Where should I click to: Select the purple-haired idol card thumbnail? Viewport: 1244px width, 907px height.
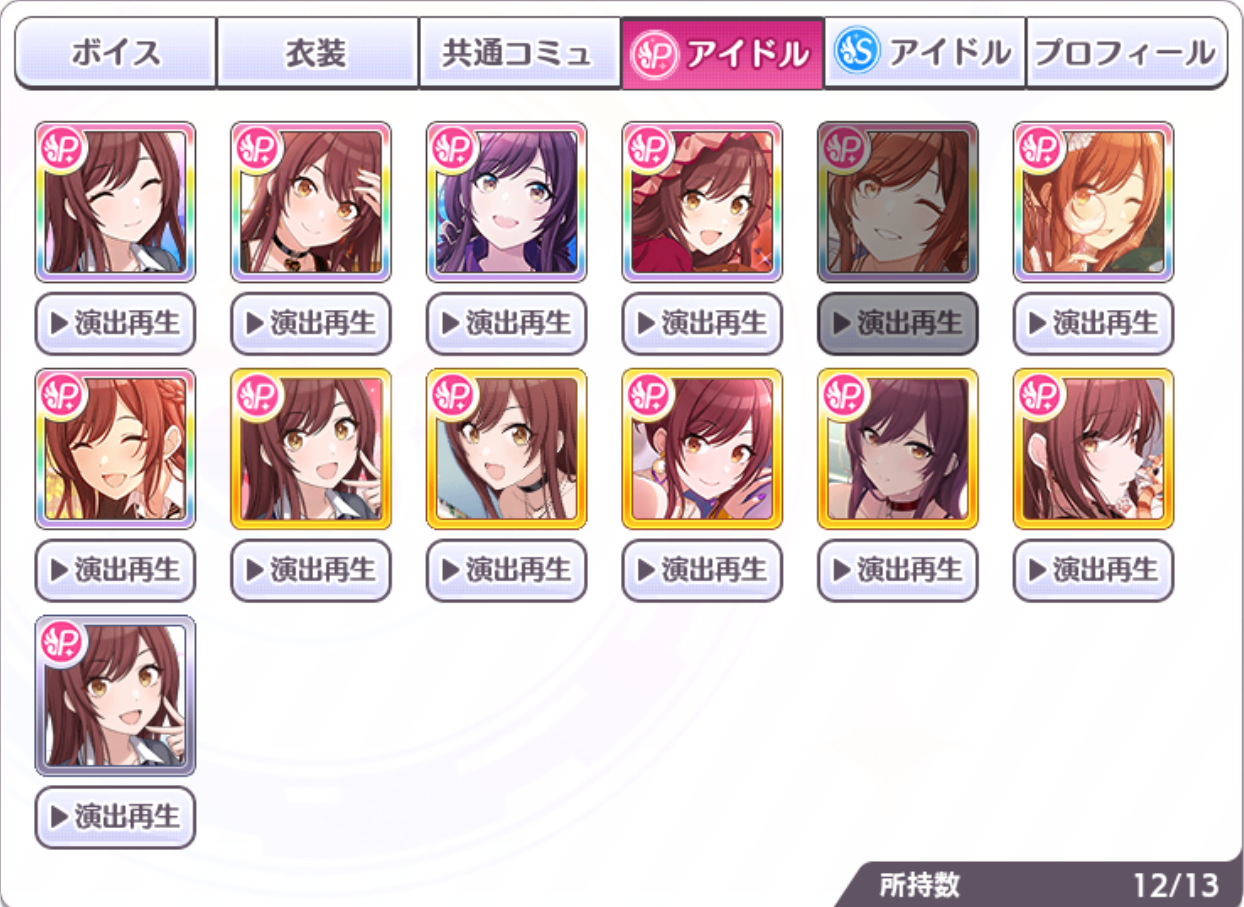pos(507,202)
